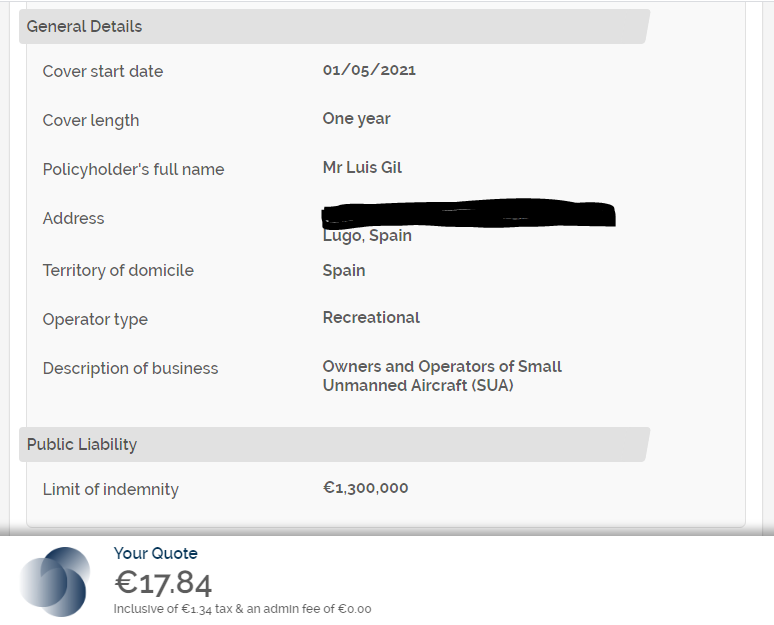Click the €1,300,000 indemnity limit value
Screen dimensions: 774x625
click(365, 488)
